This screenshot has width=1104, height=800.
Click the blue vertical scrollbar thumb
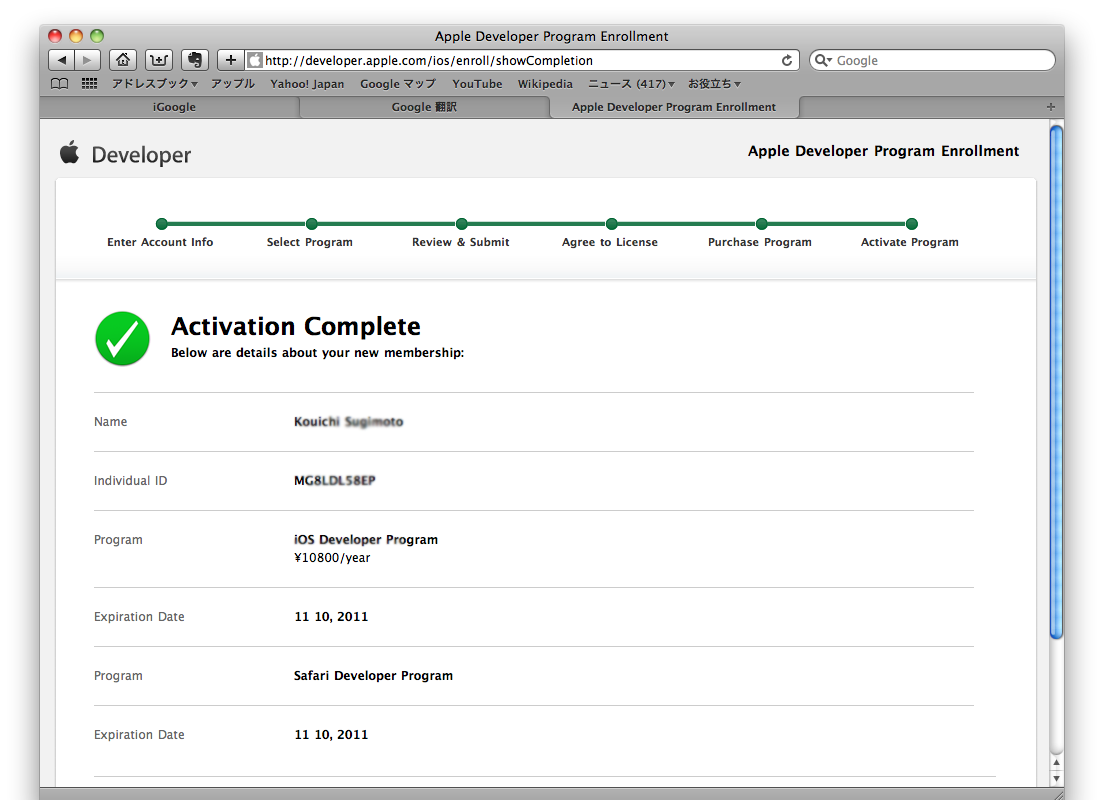pyautogui.click(x=1056, y=380)
